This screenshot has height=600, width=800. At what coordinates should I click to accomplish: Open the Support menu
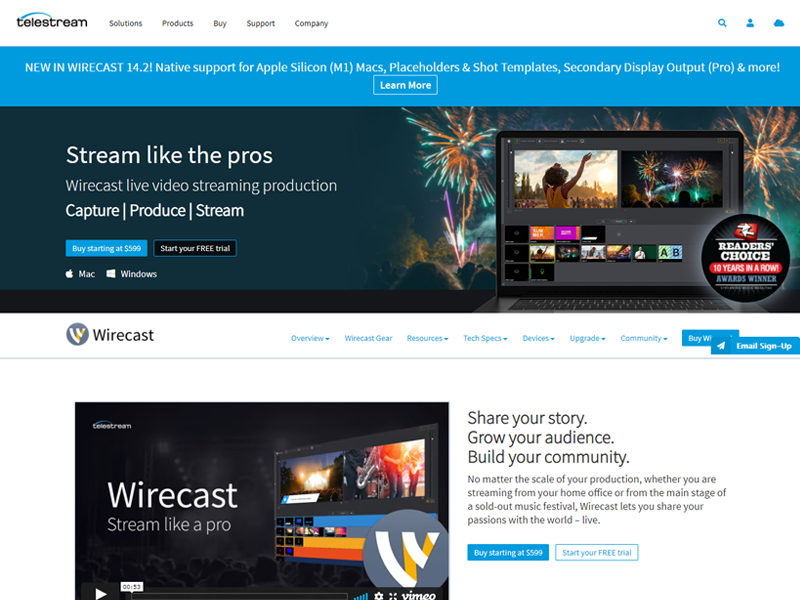(261, 23)
